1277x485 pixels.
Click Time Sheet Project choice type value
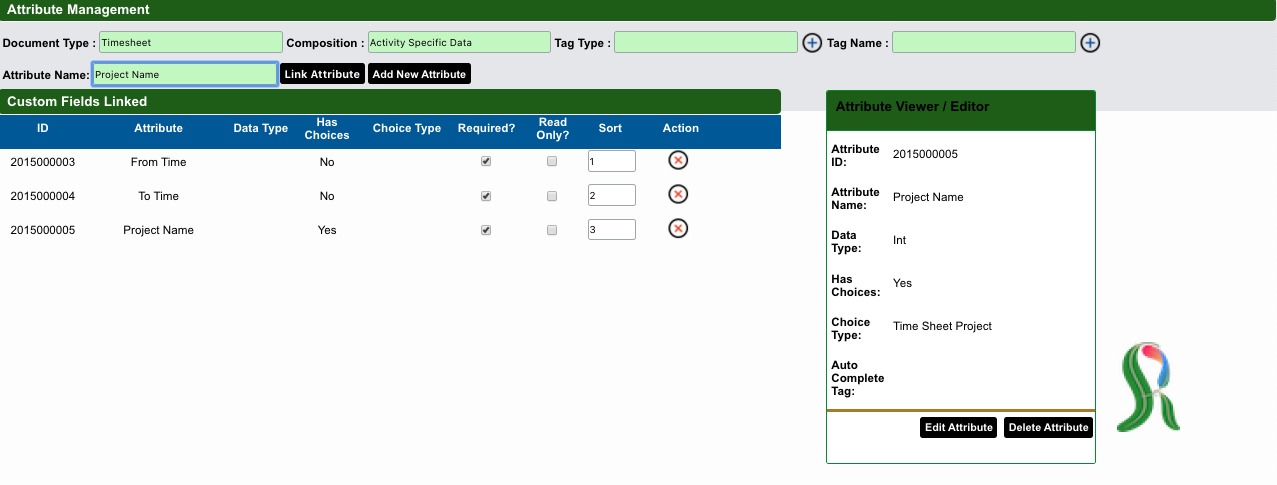pyautogui.click(x=942, y=326)
